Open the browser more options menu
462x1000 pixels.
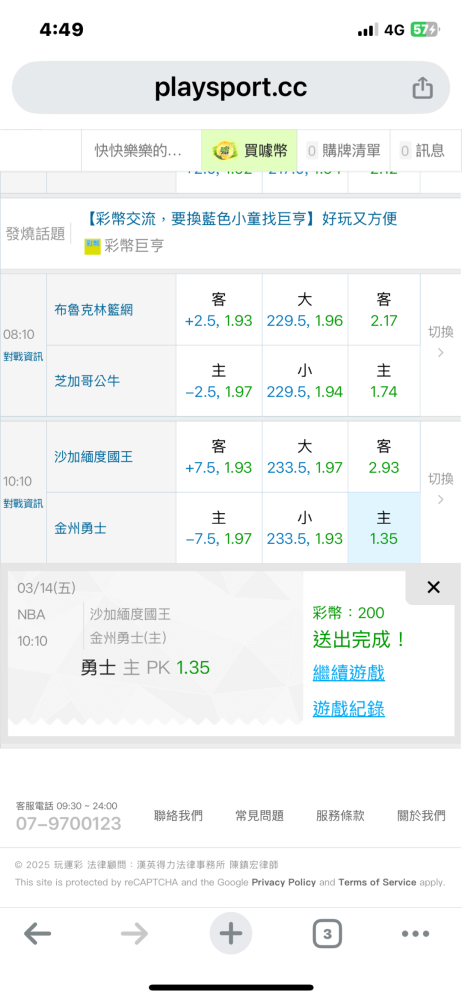click(415, 934)
